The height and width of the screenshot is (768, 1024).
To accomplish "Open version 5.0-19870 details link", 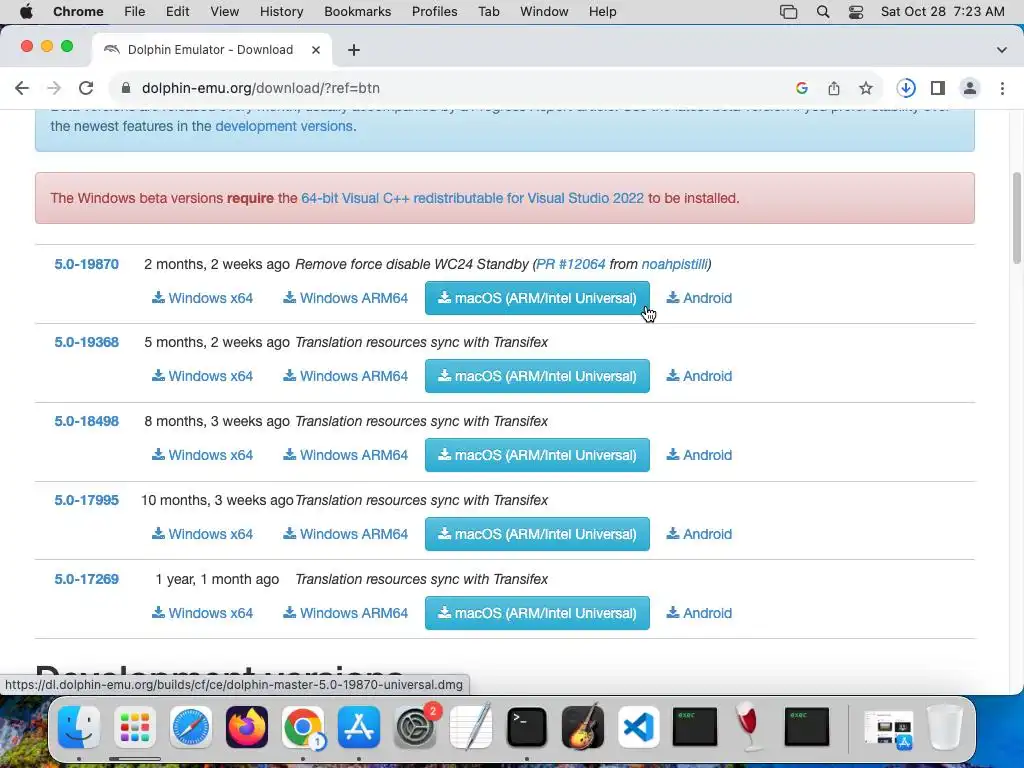I will pyautogui.click(x=86, y=264).
